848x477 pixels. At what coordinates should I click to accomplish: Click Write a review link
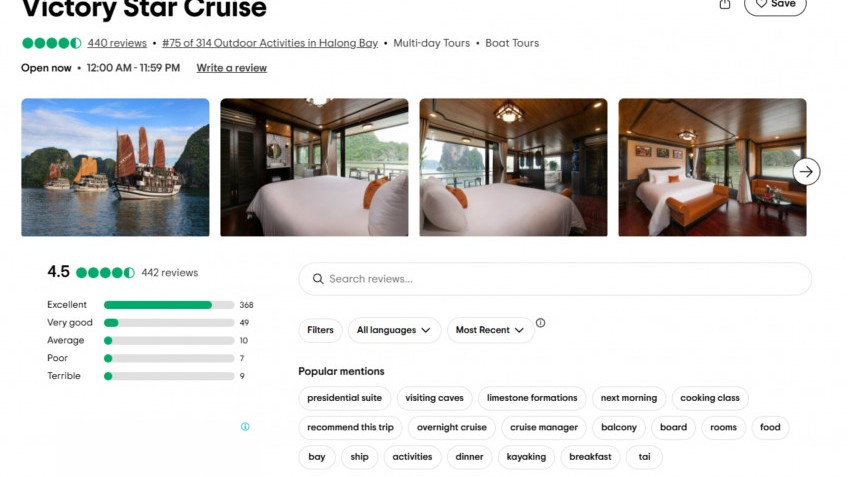pos(231,68)
